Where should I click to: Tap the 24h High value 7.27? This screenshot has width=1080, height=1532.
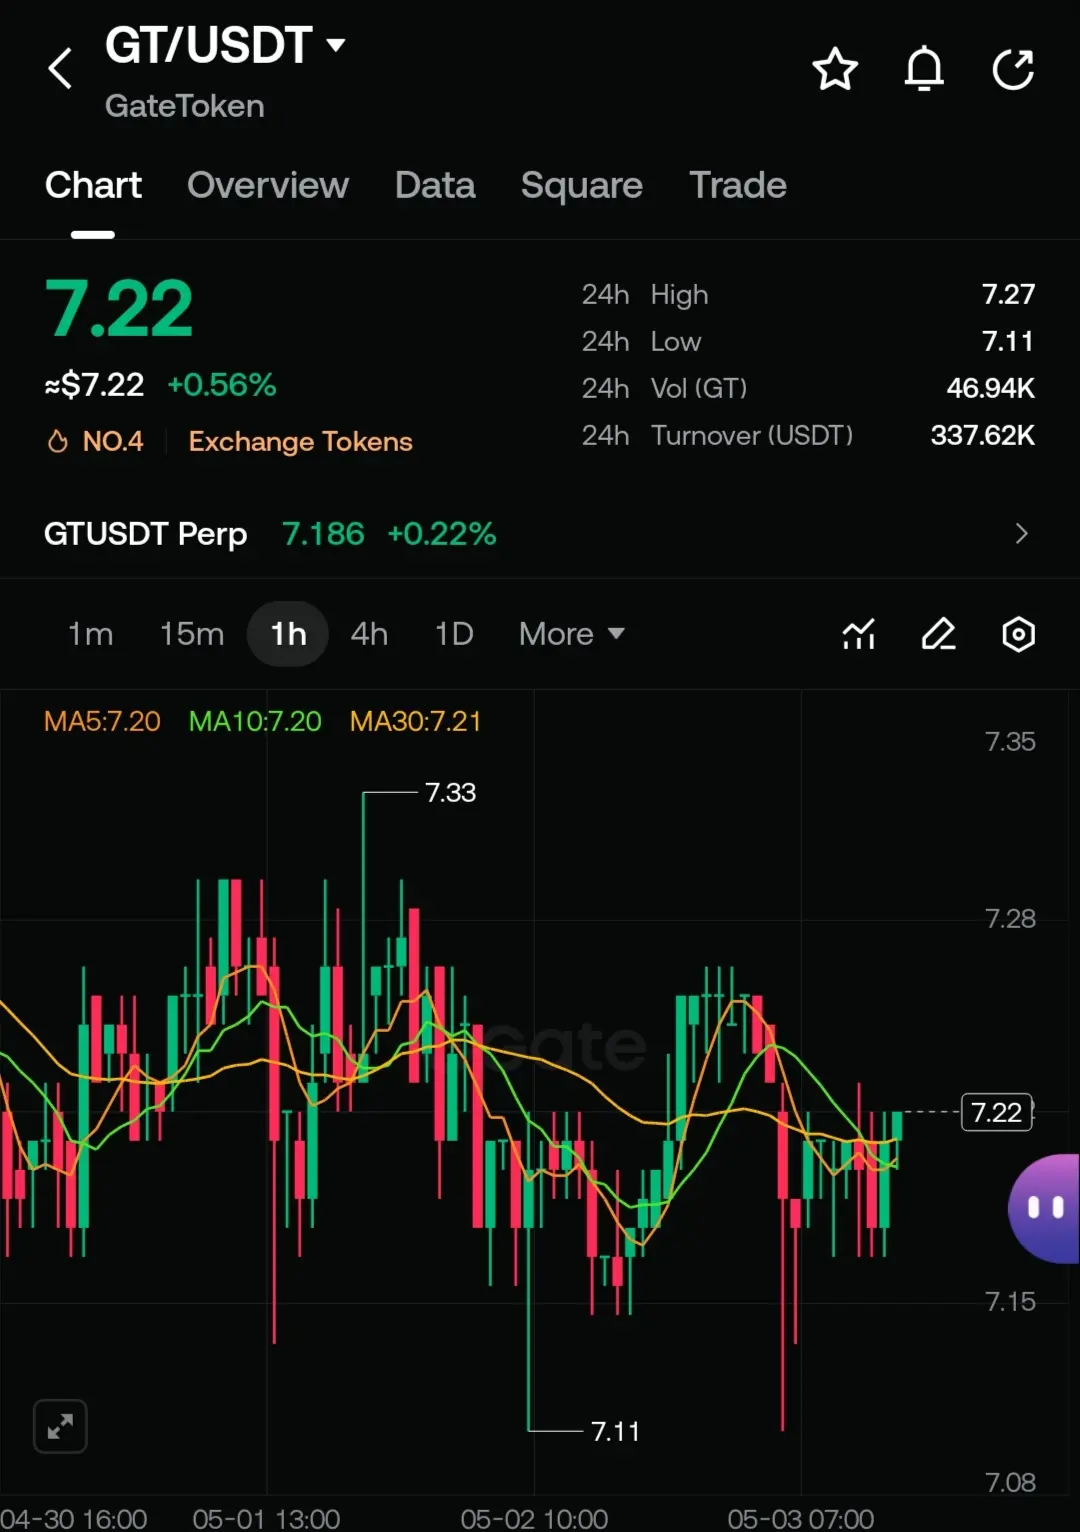click(x=1008, y=294)
